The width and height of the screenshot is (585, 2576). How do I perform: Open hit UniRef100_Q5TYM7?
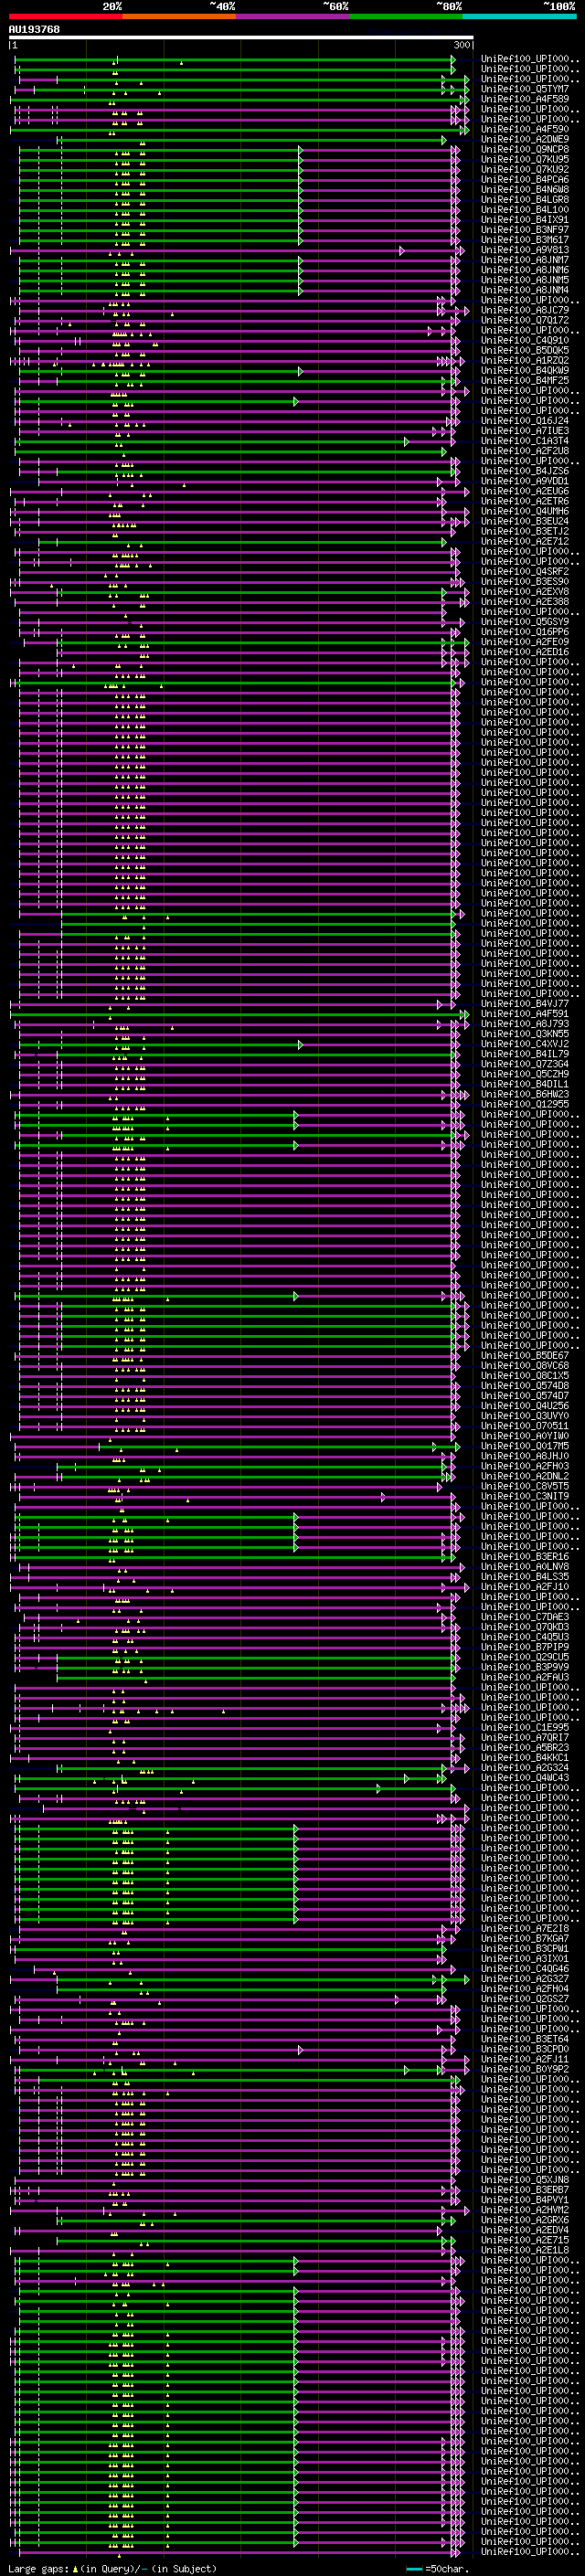[x=525, y=89]
